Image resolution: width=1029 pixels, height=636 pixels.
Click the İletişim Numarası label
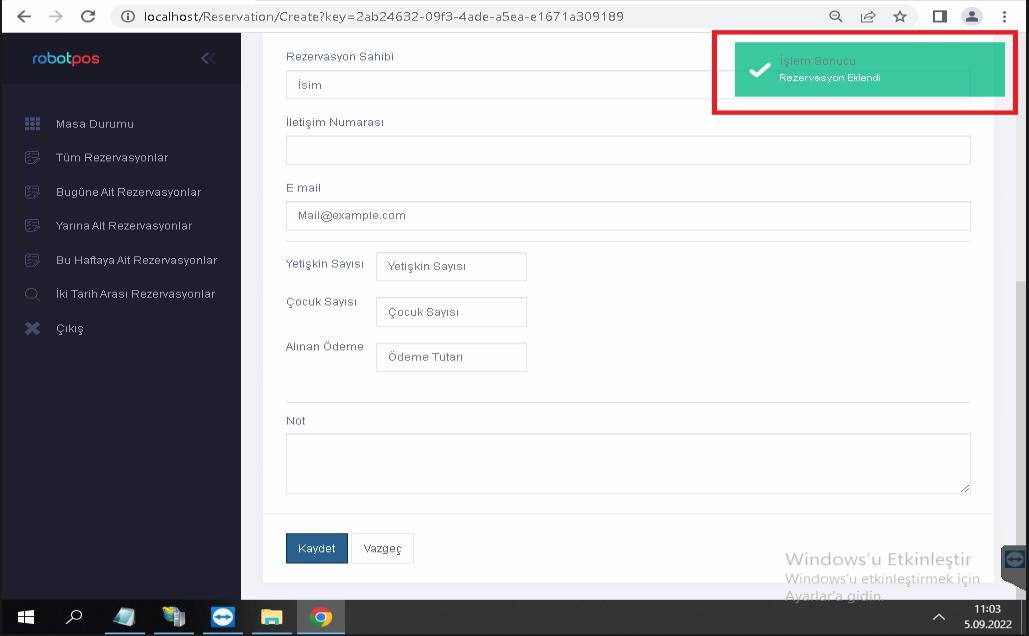(335, 122)
